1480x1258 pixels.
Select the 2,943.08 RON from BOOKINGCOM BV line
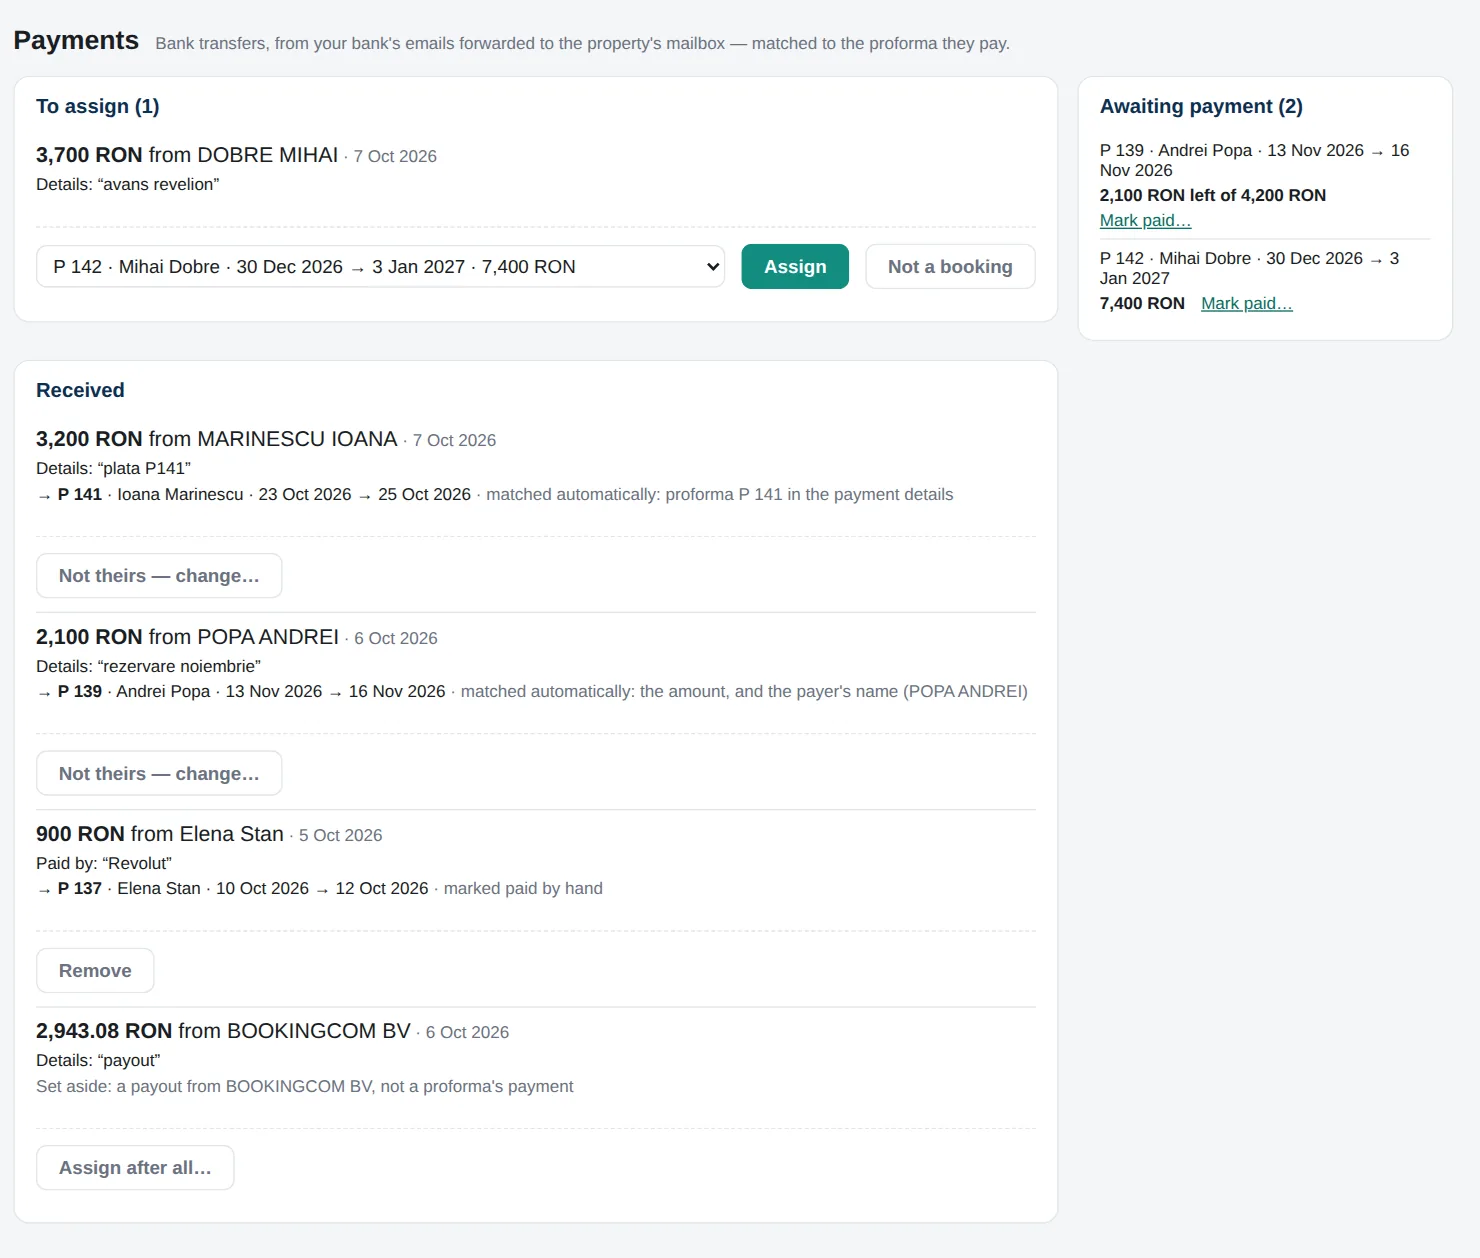(x=272, y=1031)
